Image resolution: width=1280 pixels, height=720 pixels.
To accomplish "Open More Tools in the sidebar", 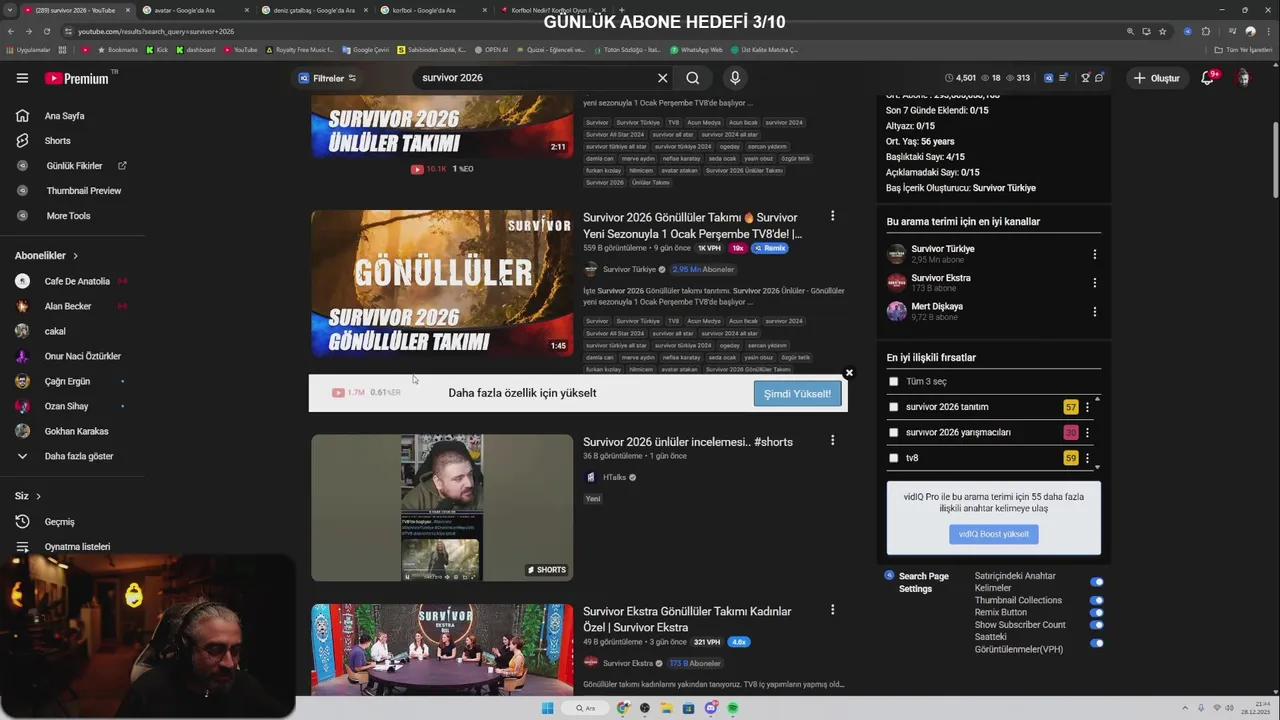I will coord(54,216).
